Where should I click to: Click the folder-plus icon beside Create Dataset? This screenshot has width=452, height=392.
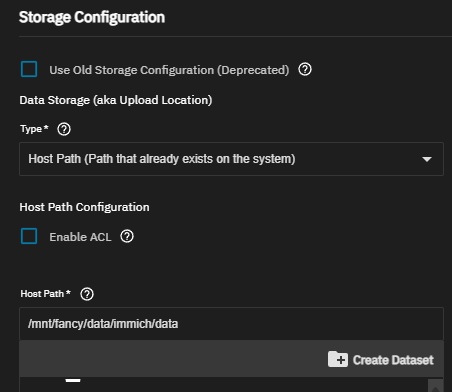[338, 359]
